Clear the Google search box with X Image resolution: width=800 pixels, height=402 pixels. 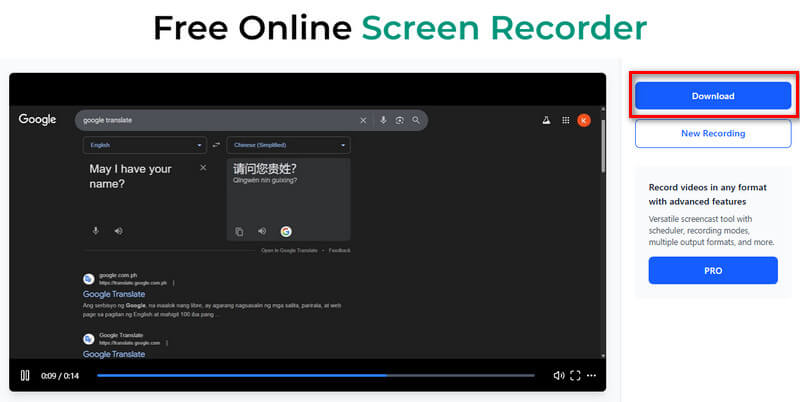pos(363,120)
